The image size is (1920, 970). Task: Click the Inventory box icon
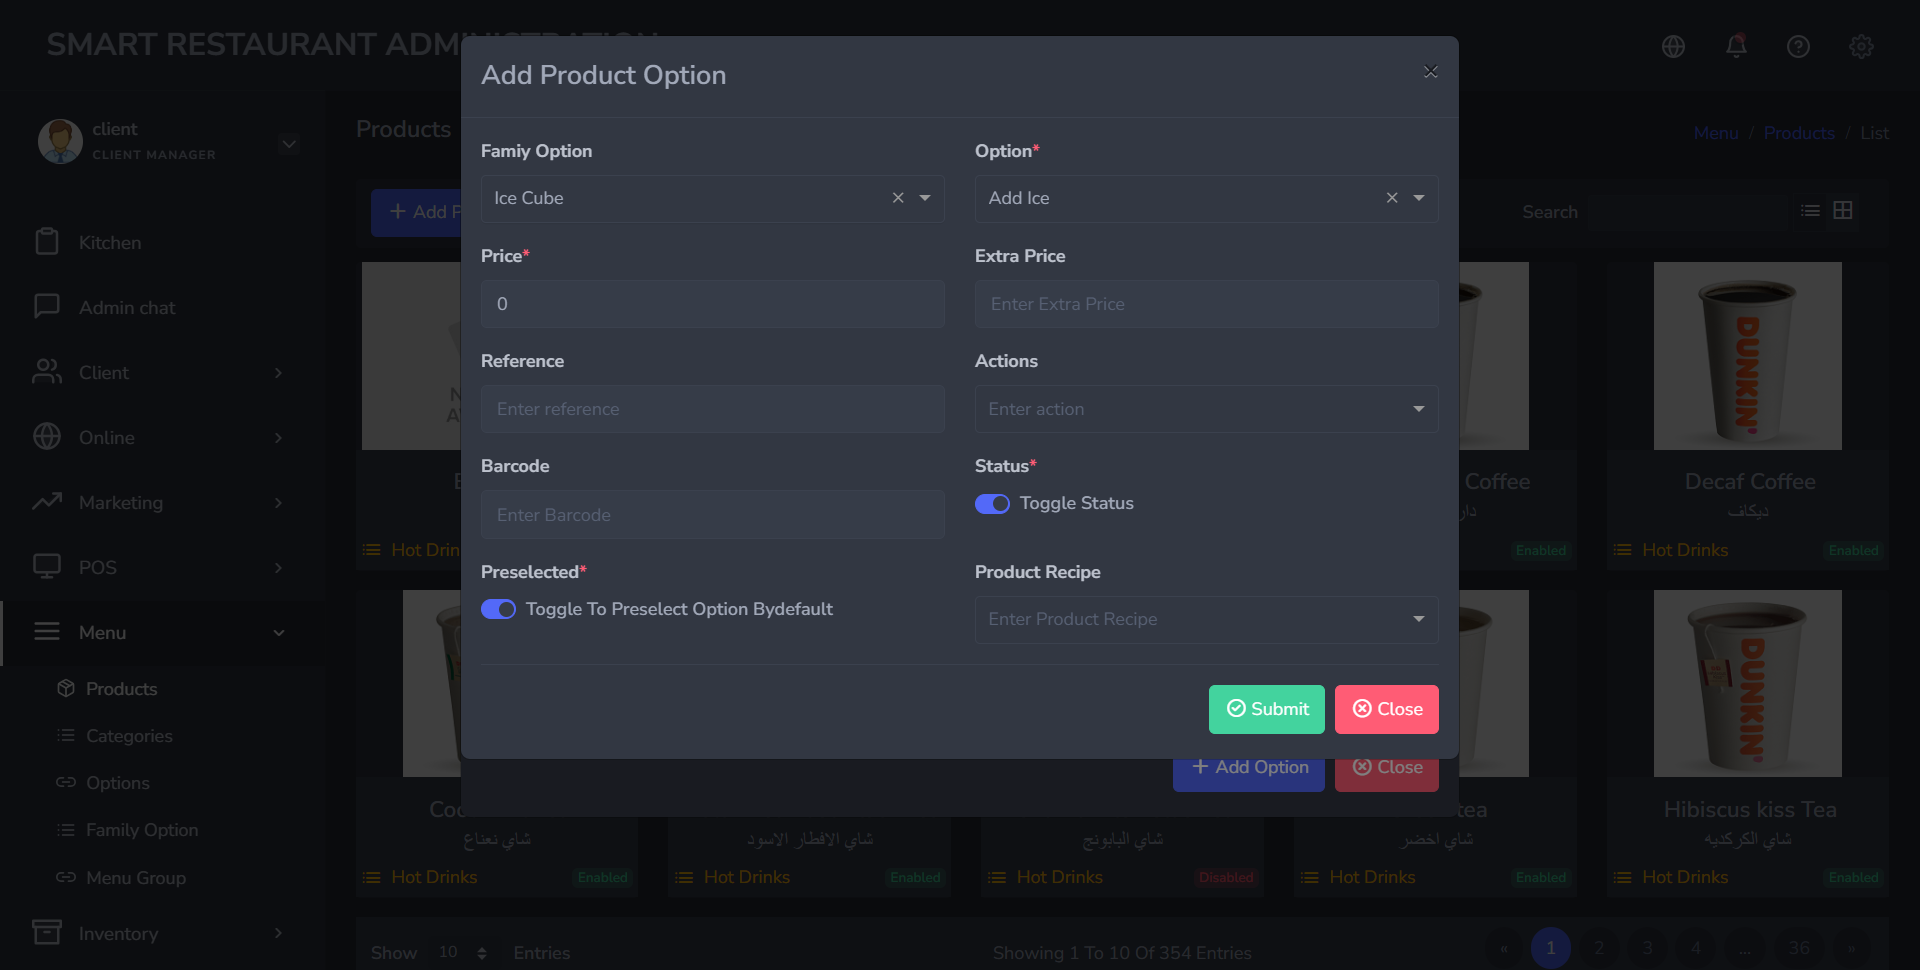click(47, 932)
